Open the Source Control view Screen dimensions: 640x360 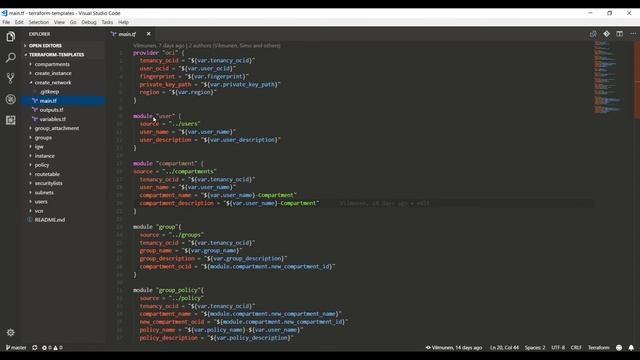(x=11, y=78)
